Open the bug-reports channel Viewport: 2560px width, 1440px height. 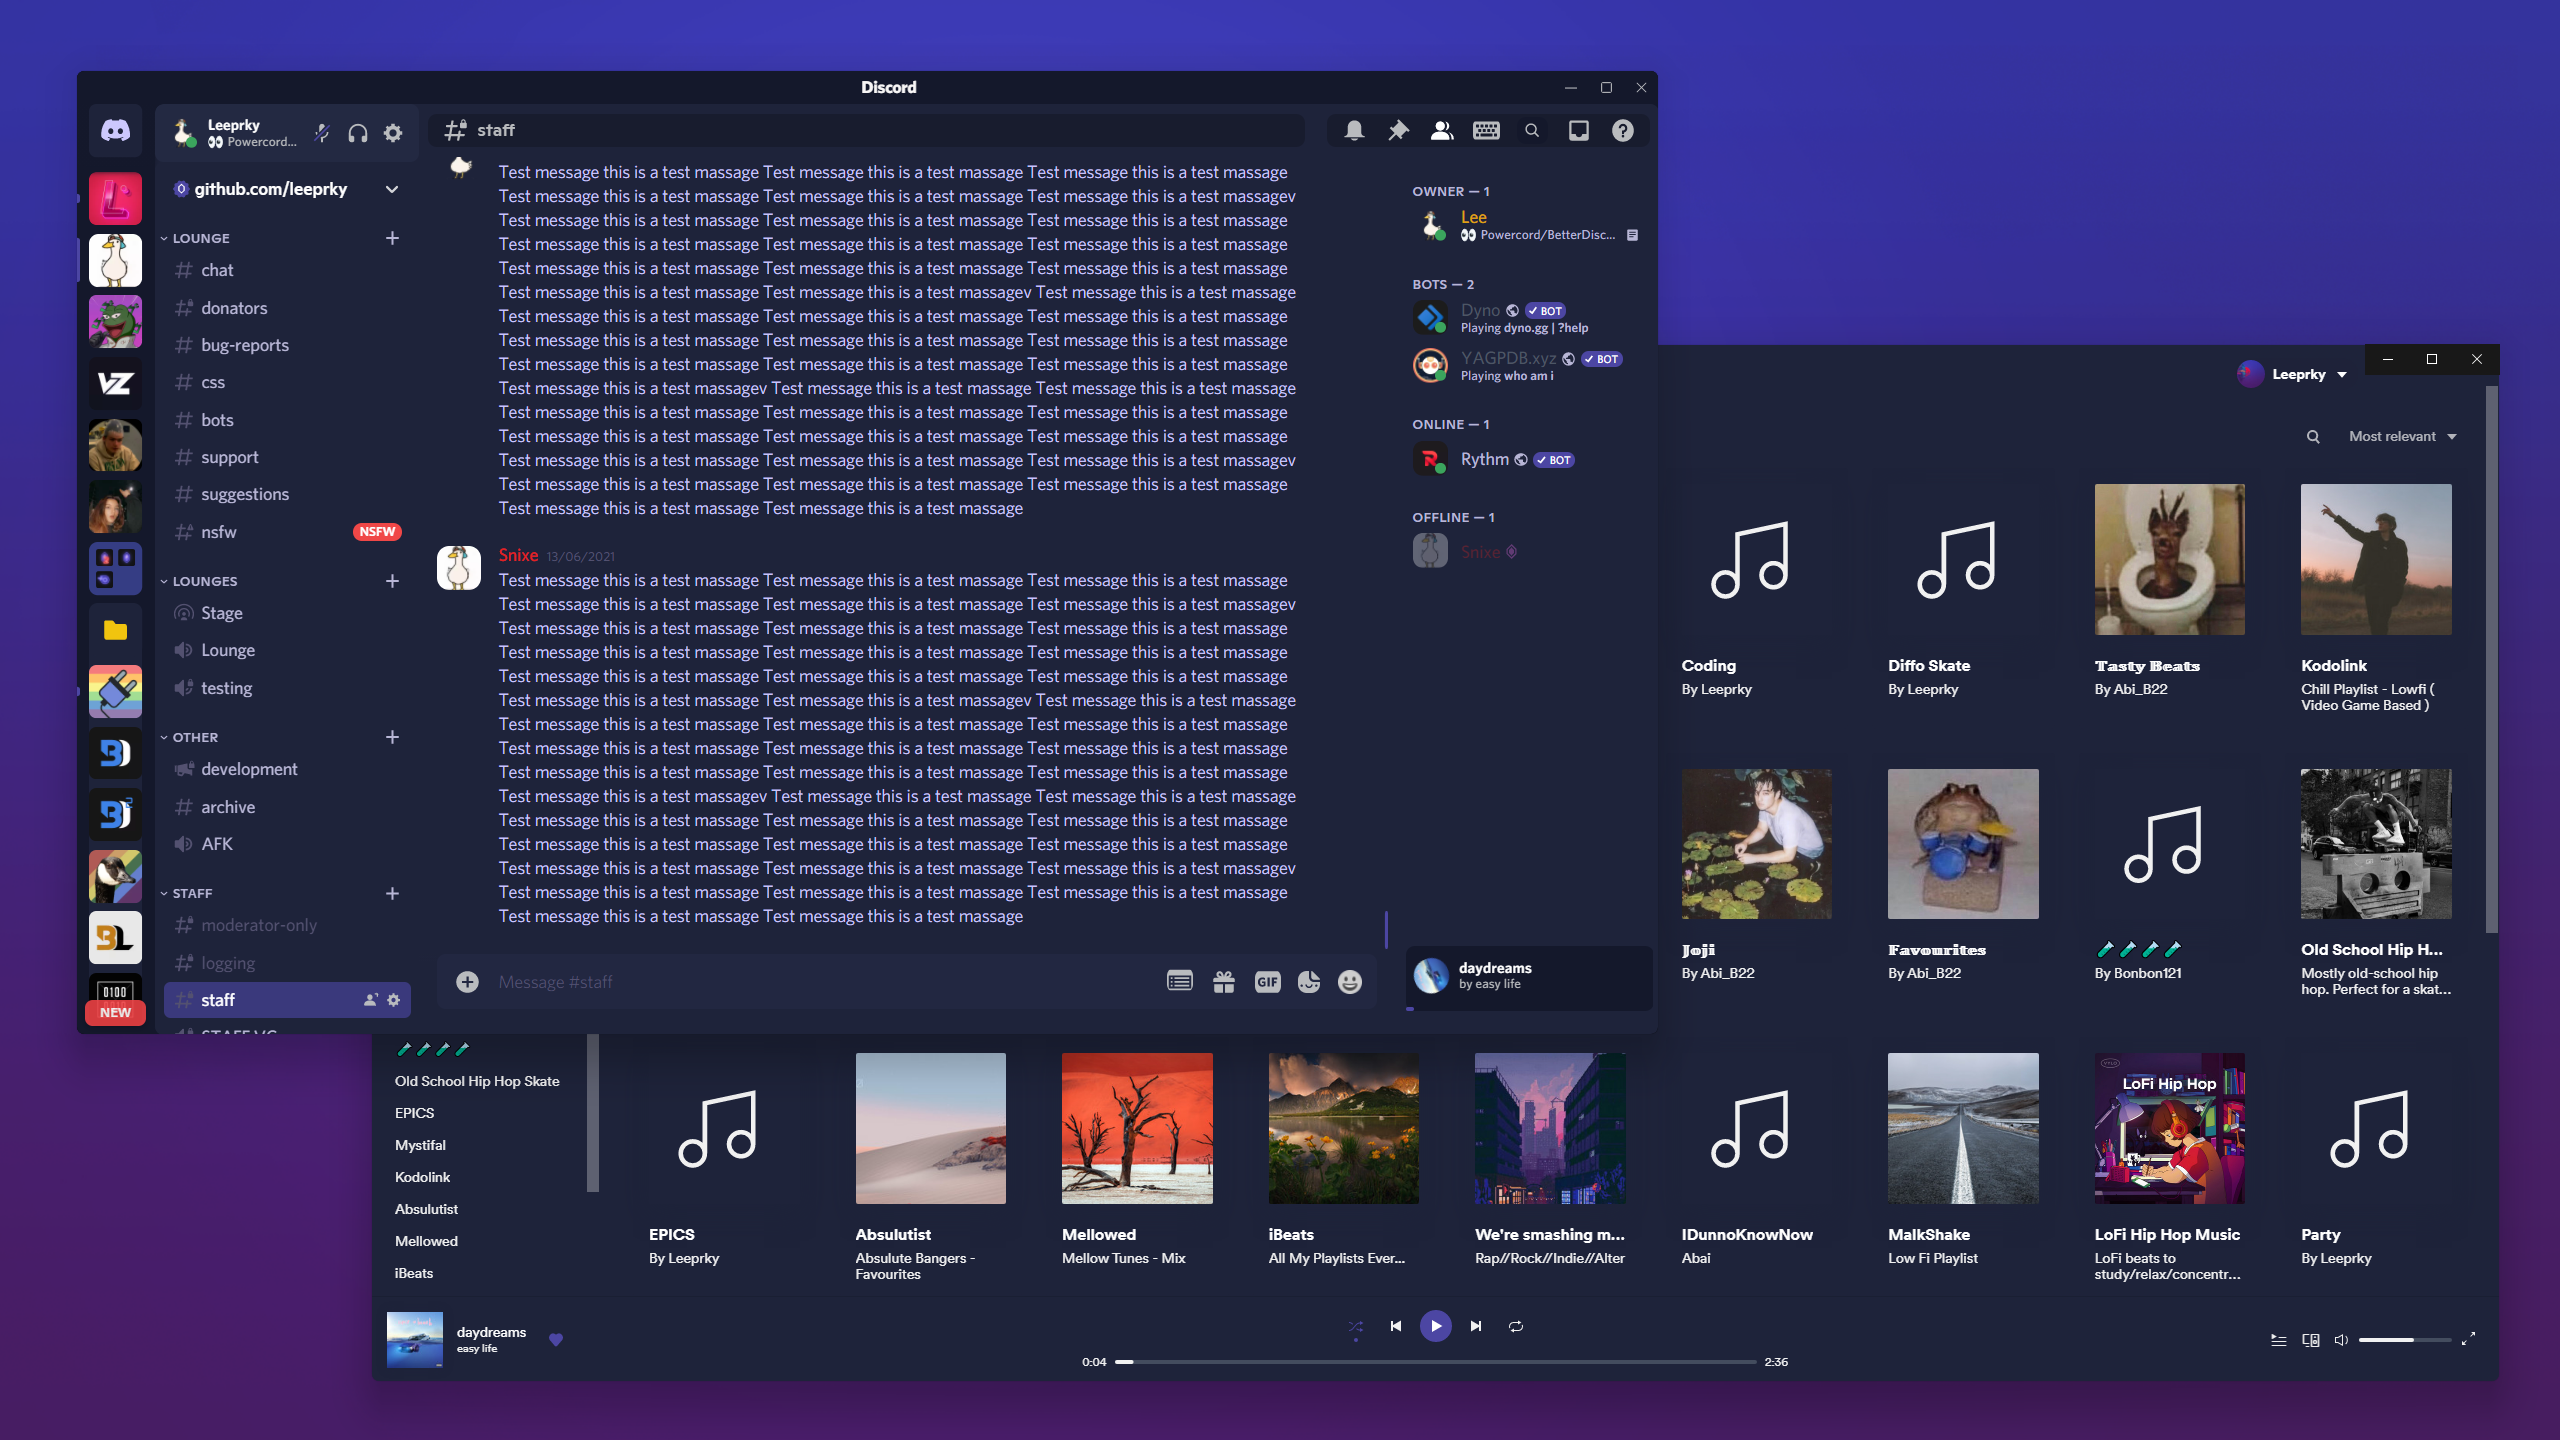click(287, 345)
